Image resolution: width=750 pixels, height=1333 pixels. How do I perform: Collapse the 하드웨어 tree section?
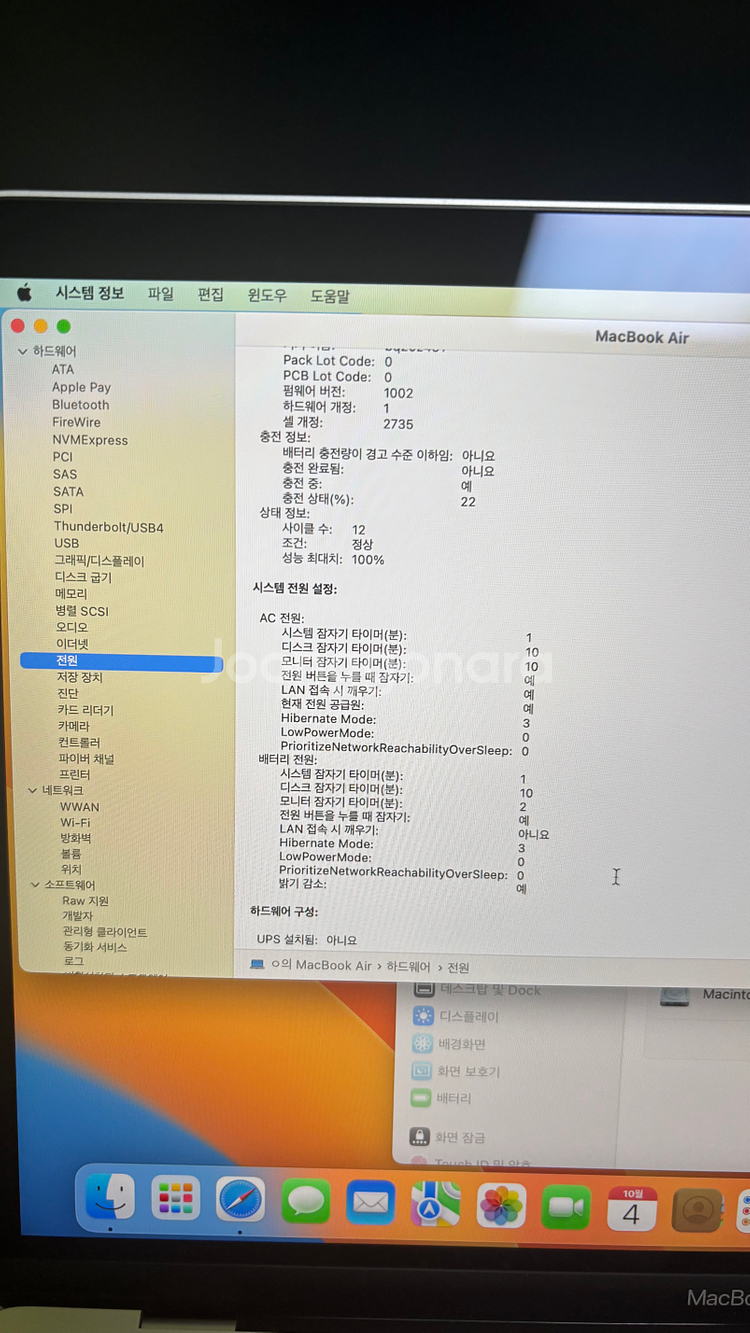pyautogui.click(x=23, y=352)
